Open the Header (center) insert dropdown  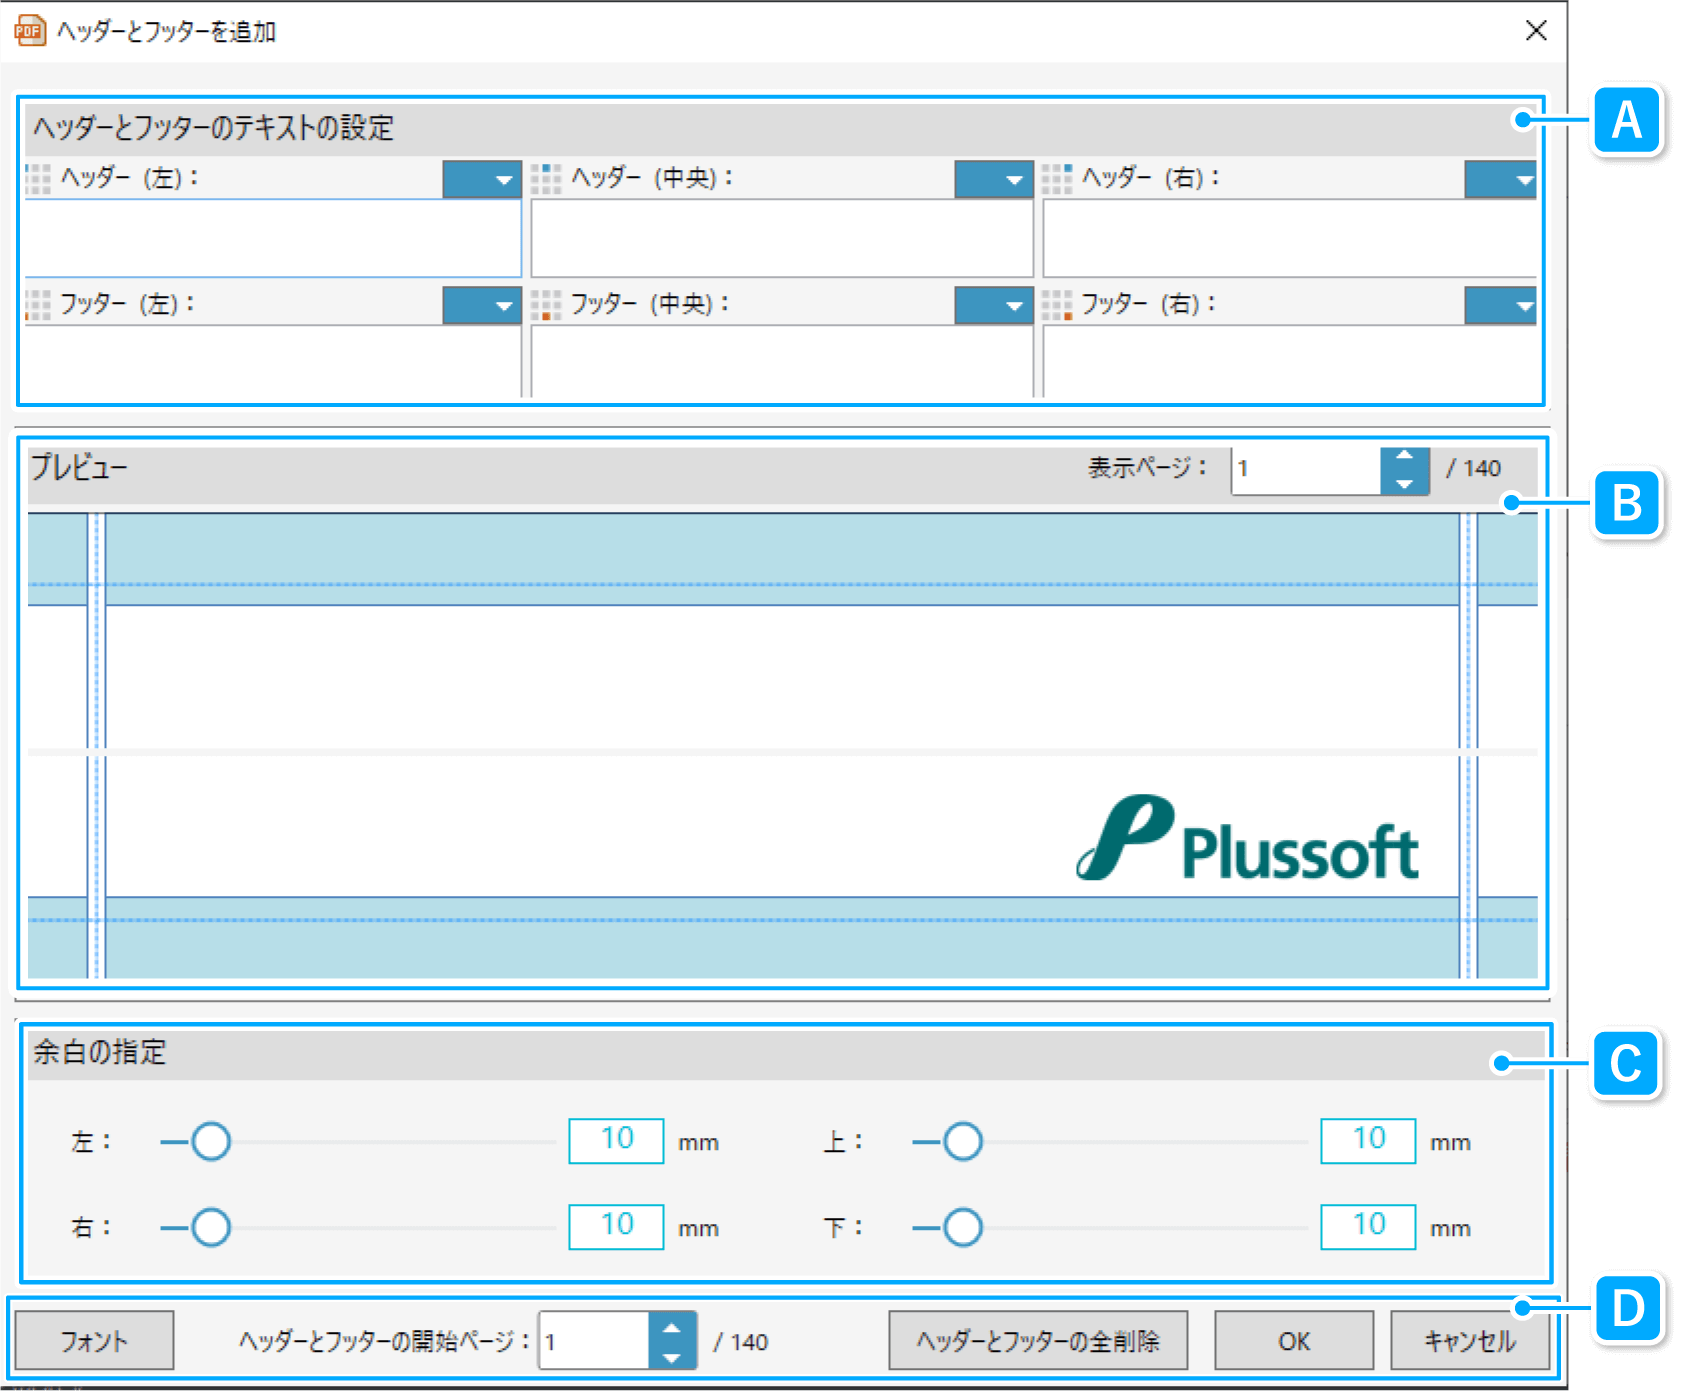(993, 180)
